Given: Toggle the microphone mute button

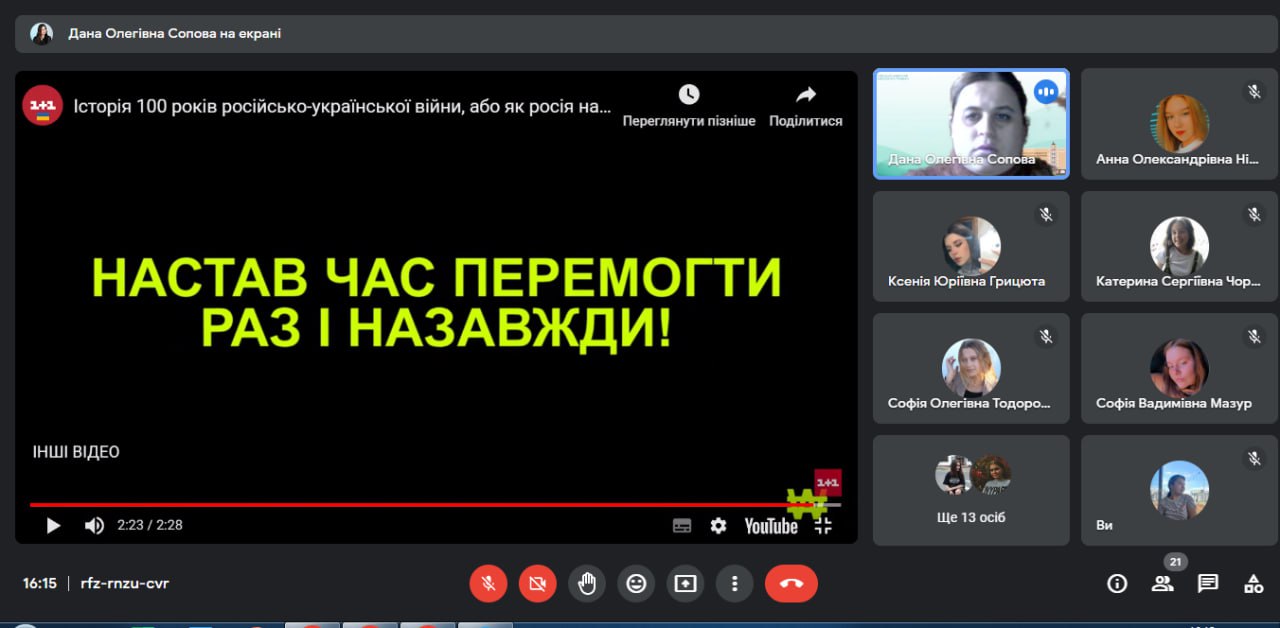Looking at the screenshot, I should 489,583.
